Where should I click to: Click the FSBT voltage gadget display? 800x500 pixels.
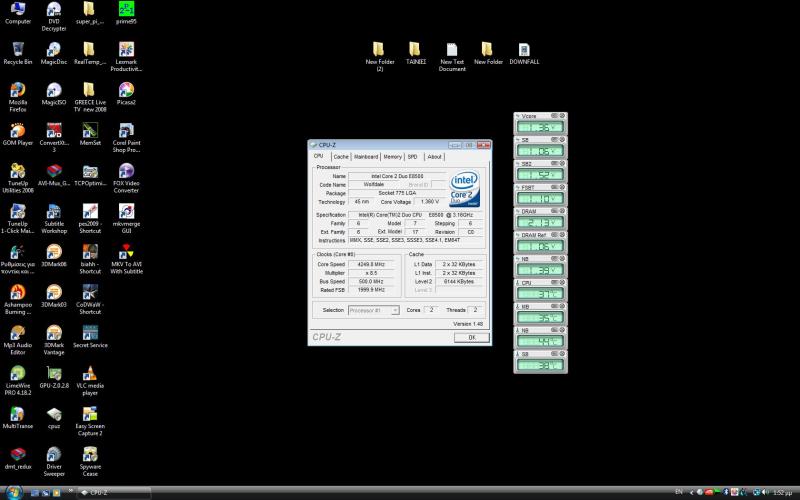pyautogui.click(x=540, y=198)
